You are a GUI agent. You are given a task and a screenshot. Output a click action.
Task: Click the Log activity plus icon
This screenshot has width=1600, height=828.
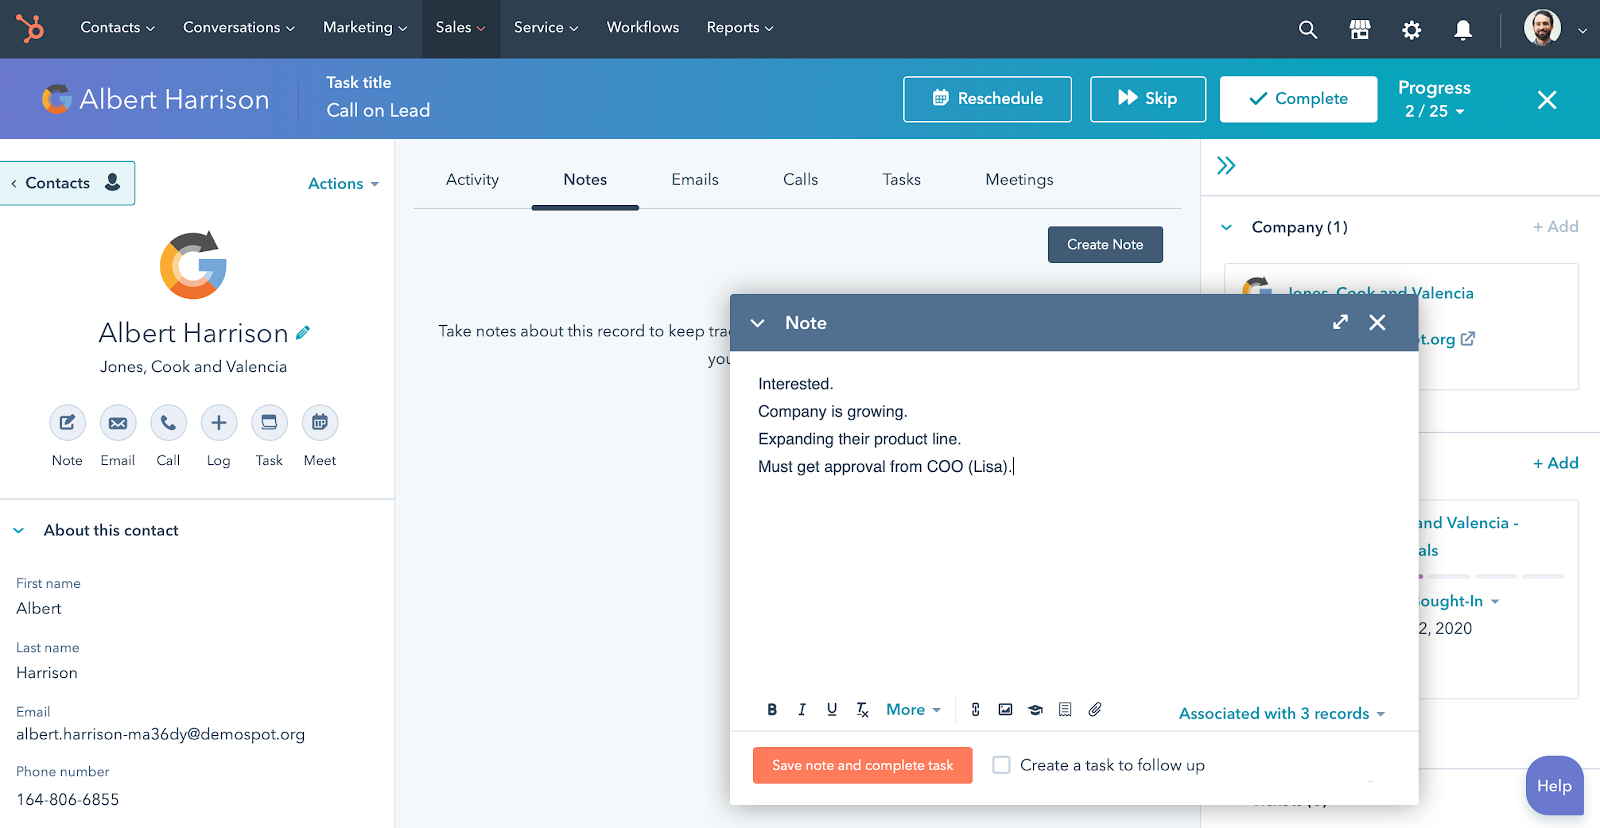coord(219,423)
